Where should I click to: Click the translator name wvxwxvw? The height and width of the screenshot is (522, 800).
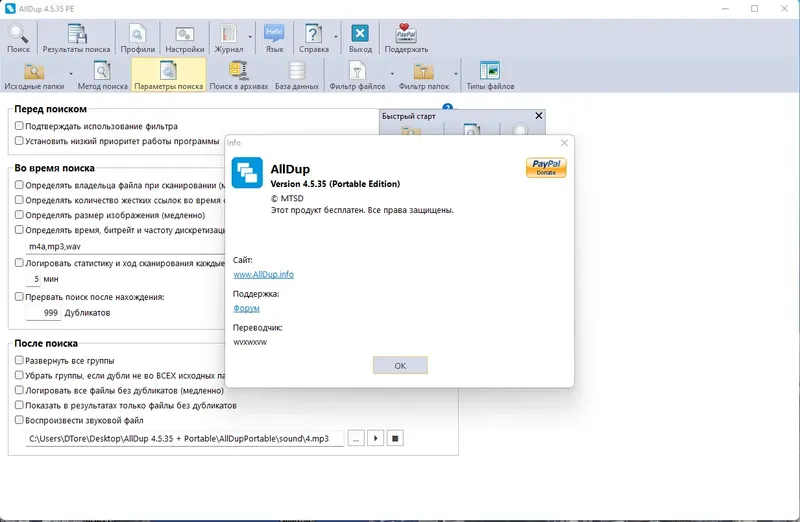[x=250, y=342]
